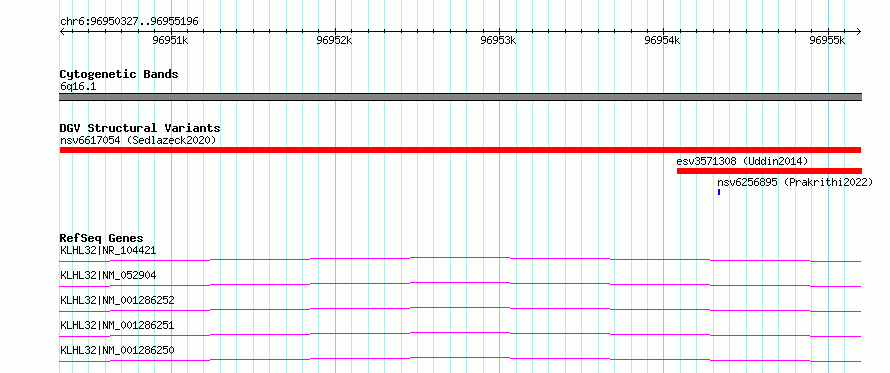
Task: Open KLHL32|NM_001286250 transcript label
Action: click(117, 350)
